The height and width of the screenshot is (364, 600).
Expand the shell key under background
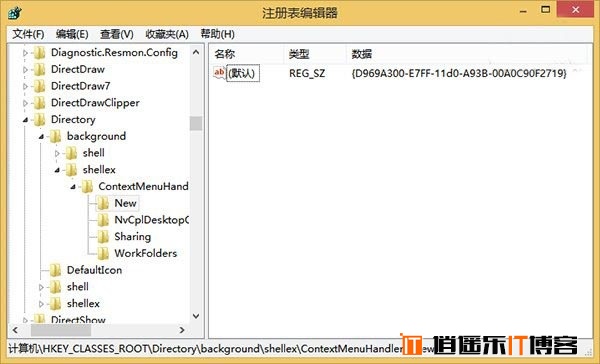[57, 153]
